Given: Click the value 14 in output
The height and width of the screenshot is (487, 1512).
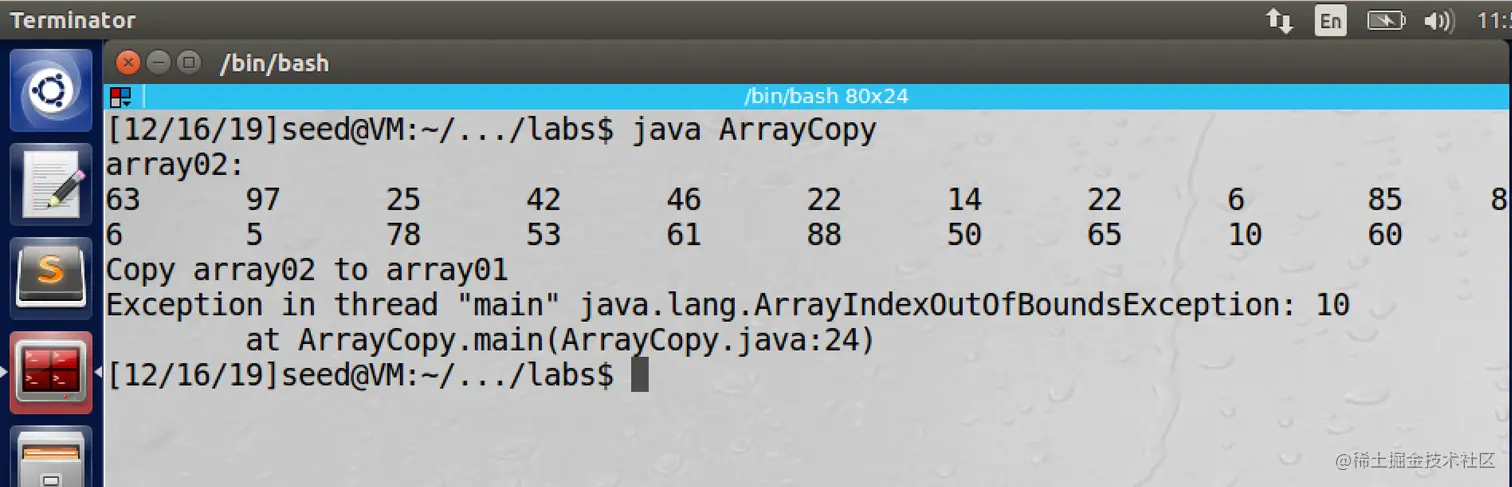Looking at the screenshot, I should pyautogui.click(x=964, y=200).
